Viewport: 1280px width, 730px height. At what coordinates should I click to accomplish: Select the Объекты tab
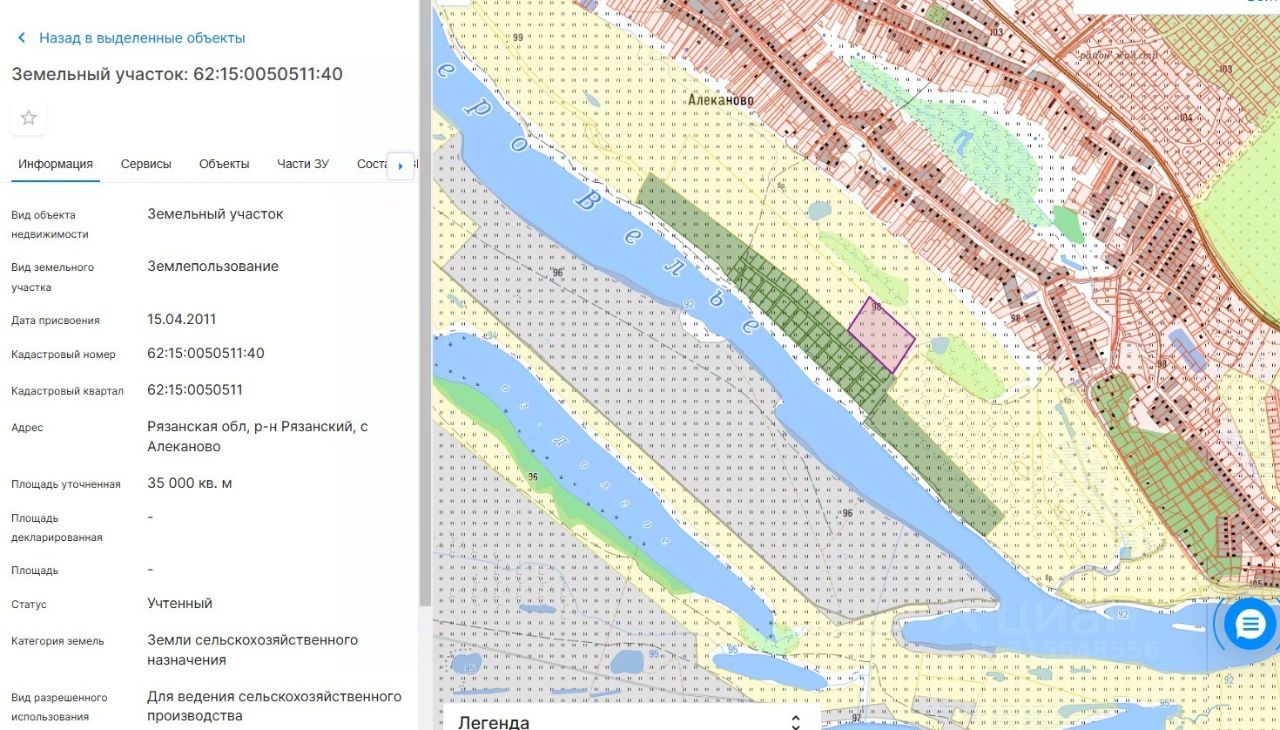click(224, 164)
